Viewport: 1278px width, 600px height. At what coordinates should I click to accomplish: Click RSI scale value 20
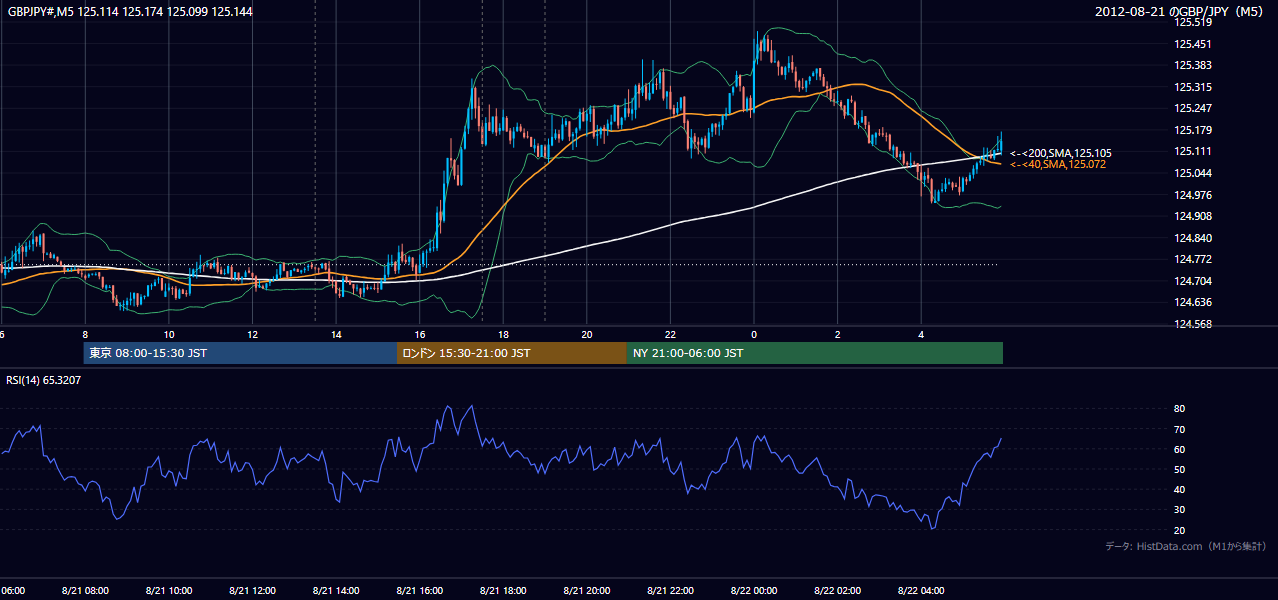(1180, 530)
